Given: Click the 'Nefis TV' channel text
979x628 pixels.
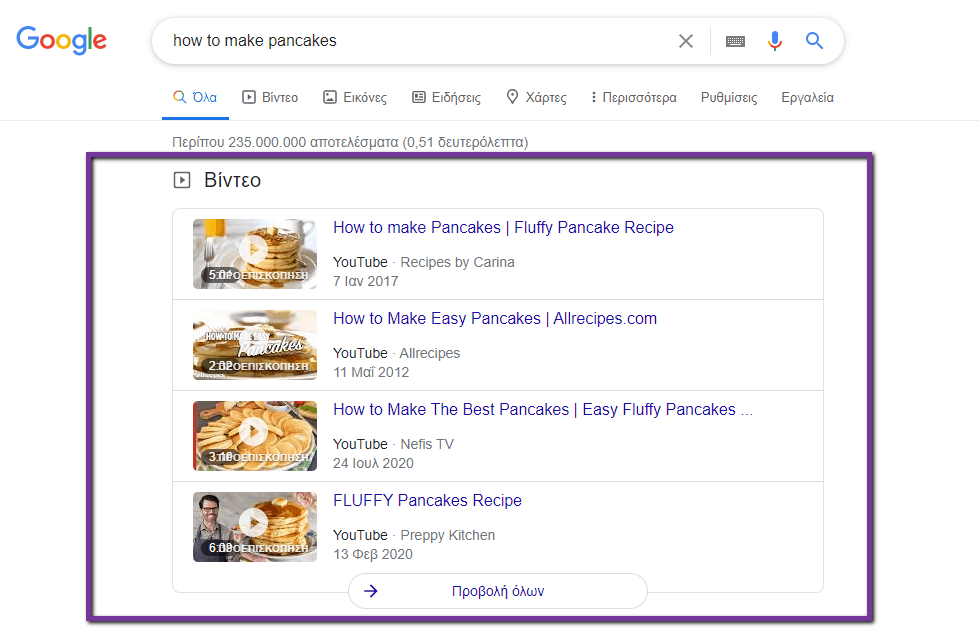Looking at the screenshot, I should 427,444.
